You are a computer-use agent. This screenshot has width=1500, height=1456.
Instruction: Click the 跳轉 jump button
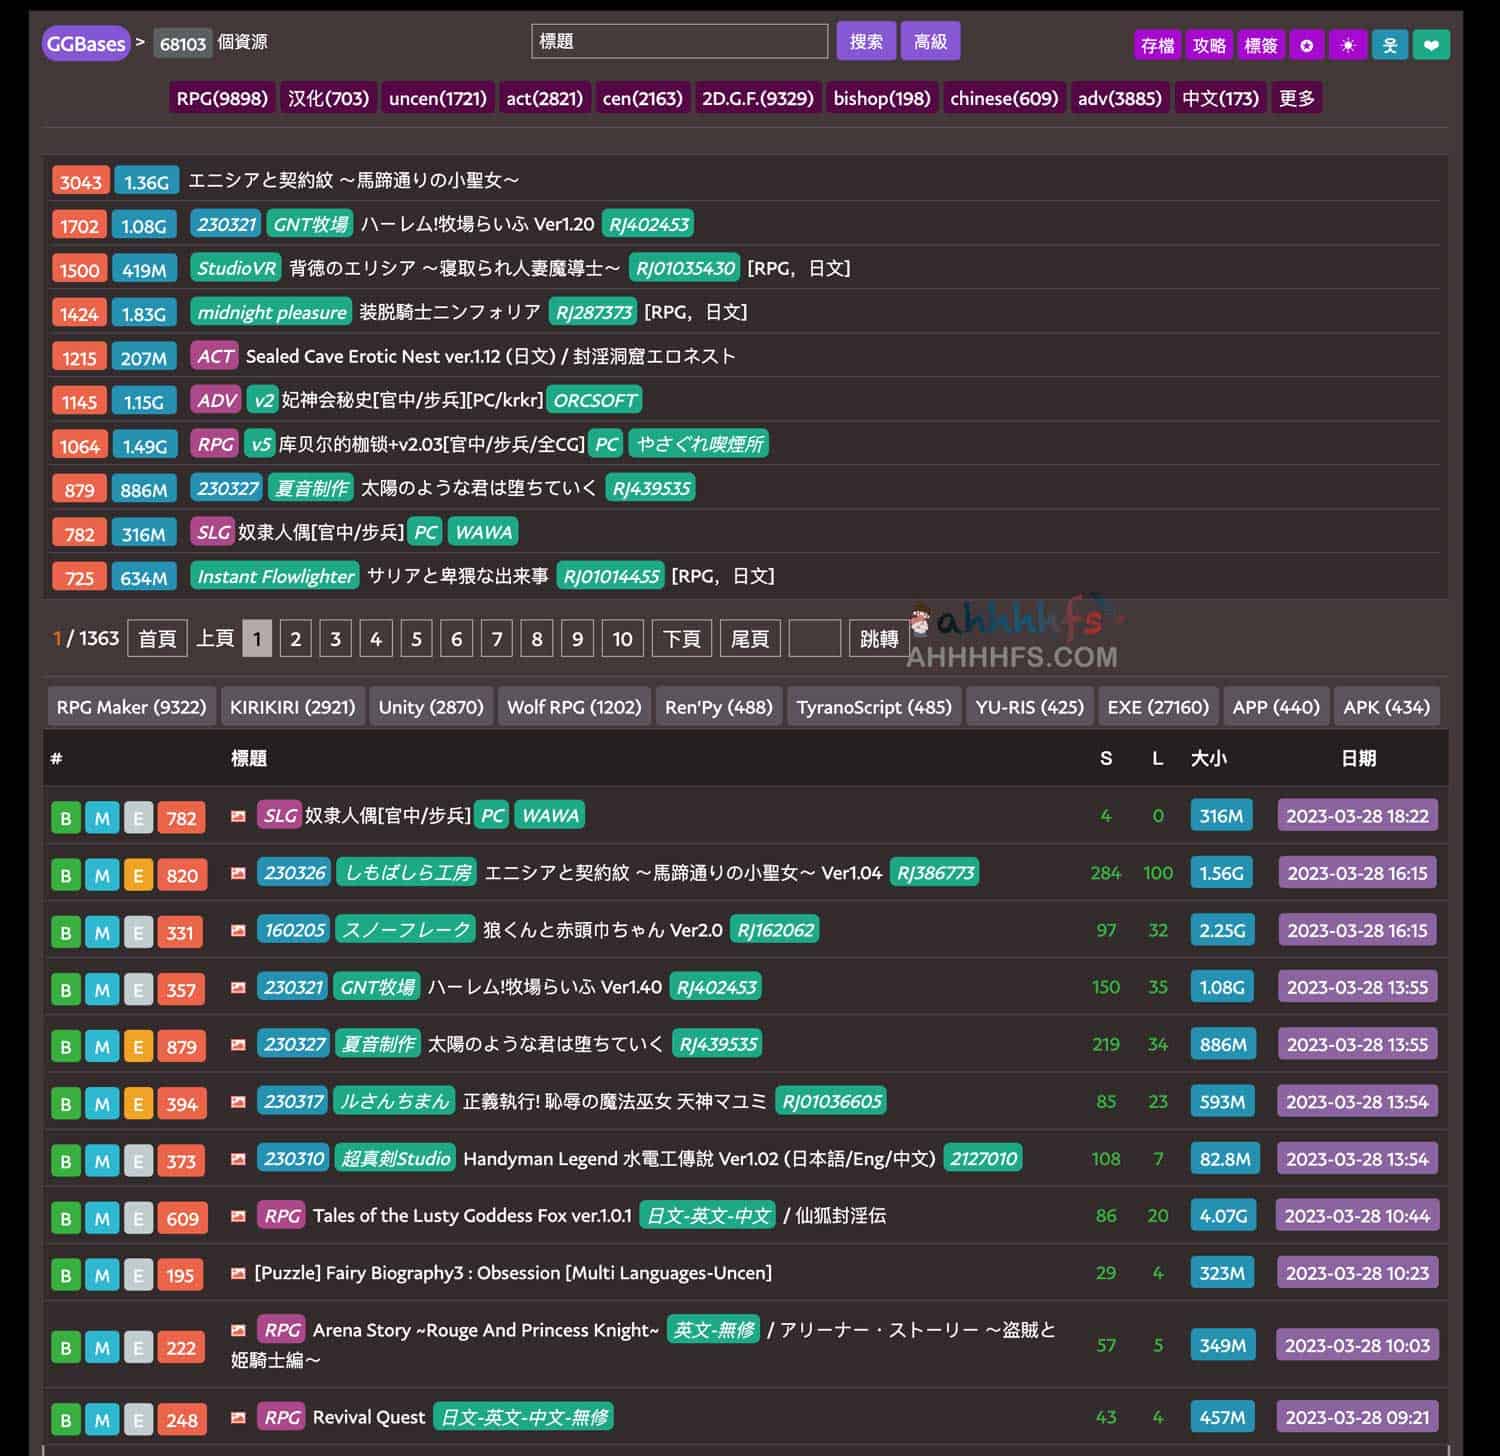879,639
